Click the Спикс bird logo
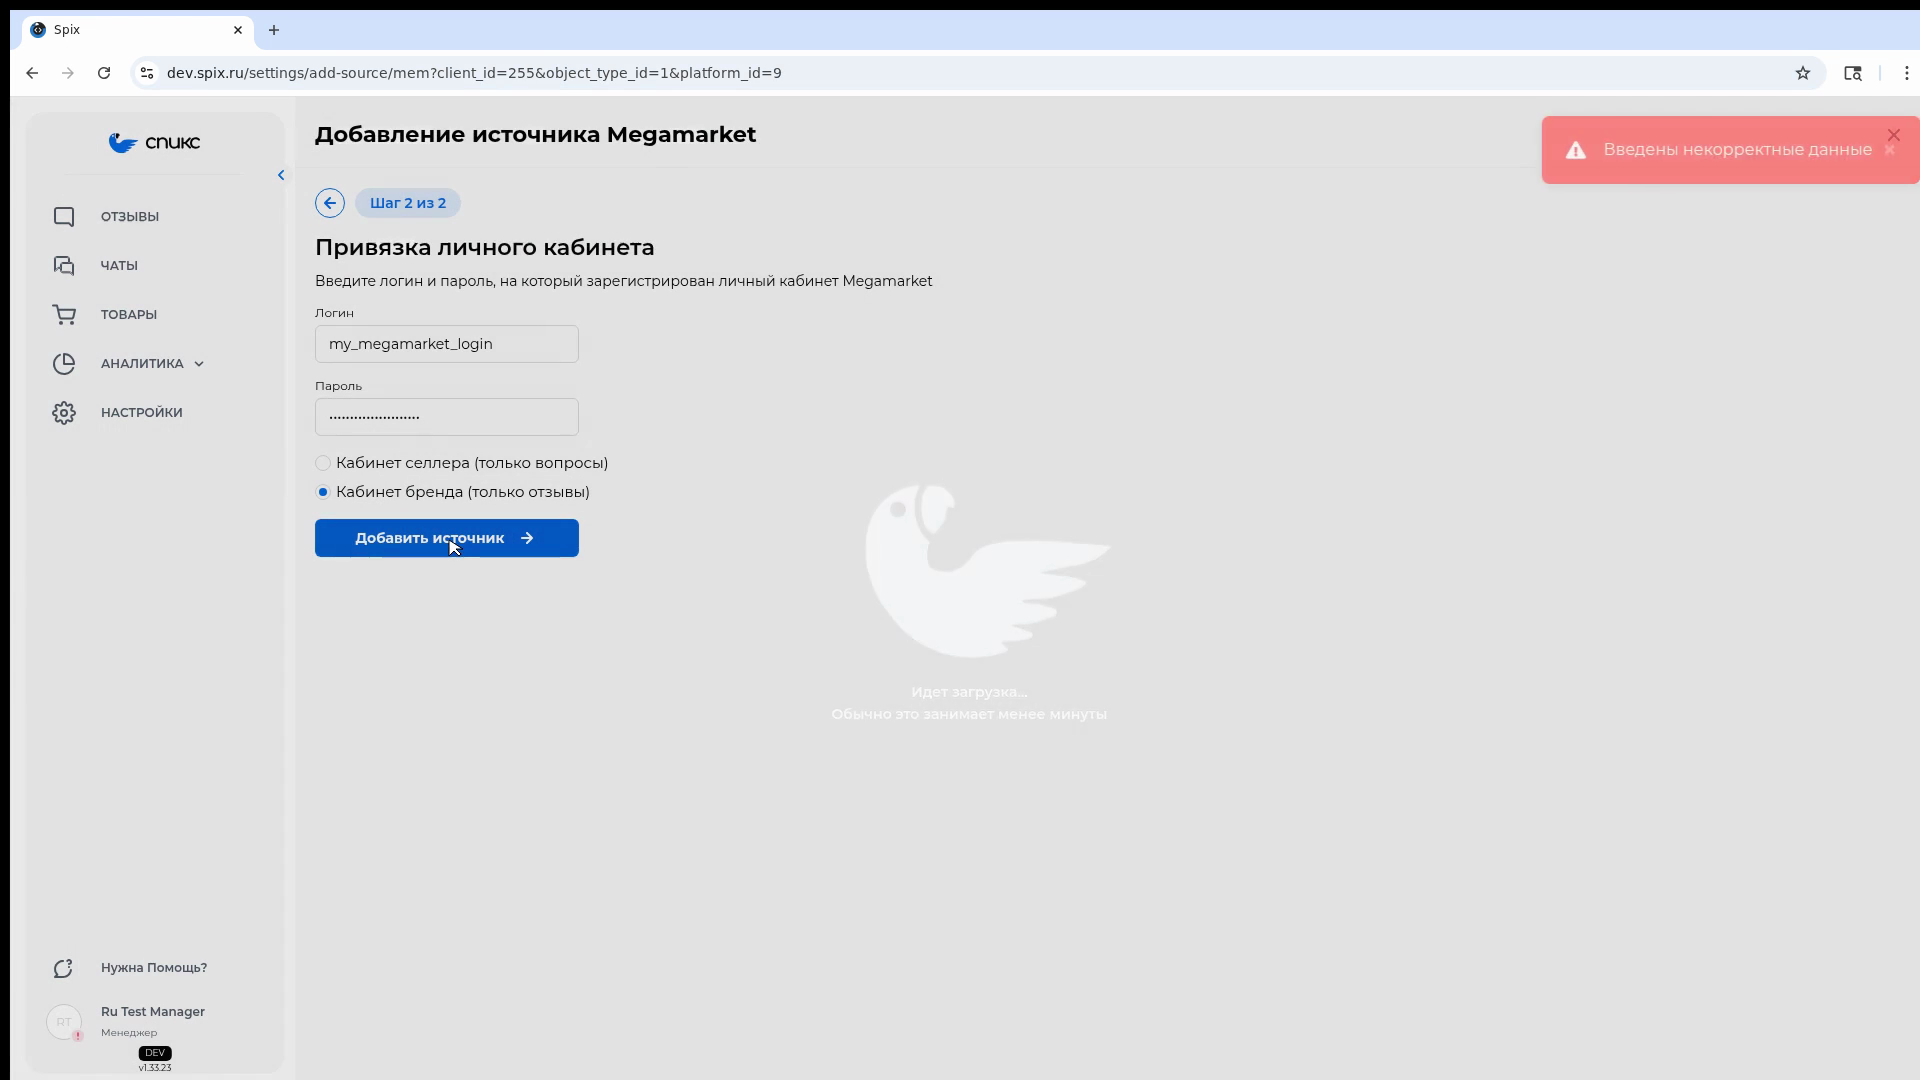Screen dimensions: 1920x1080 click(x=154, y=143)
